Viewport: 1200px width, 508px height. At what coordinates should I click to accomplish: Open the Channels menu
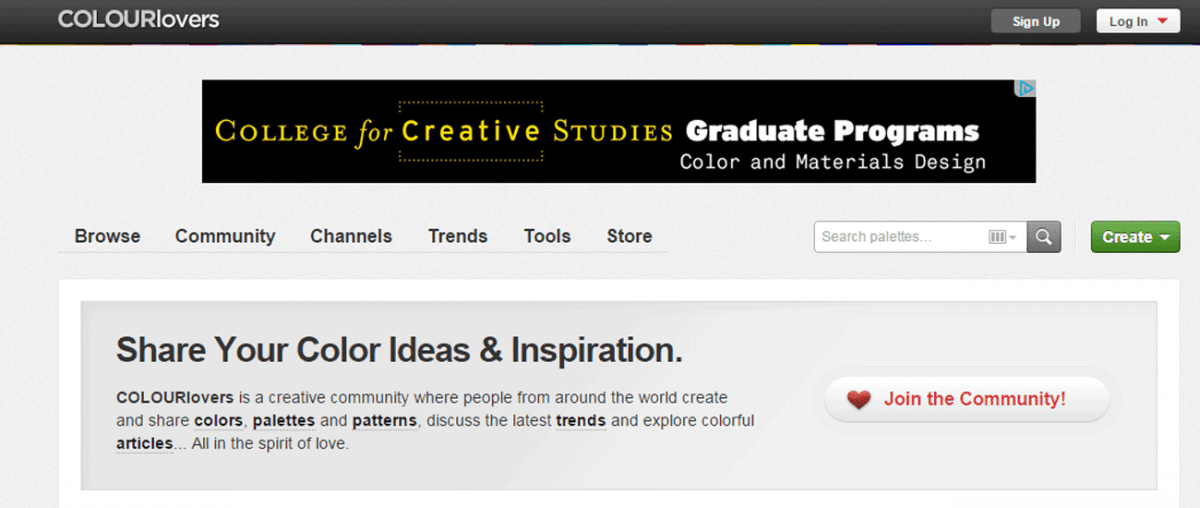(351, 236)
